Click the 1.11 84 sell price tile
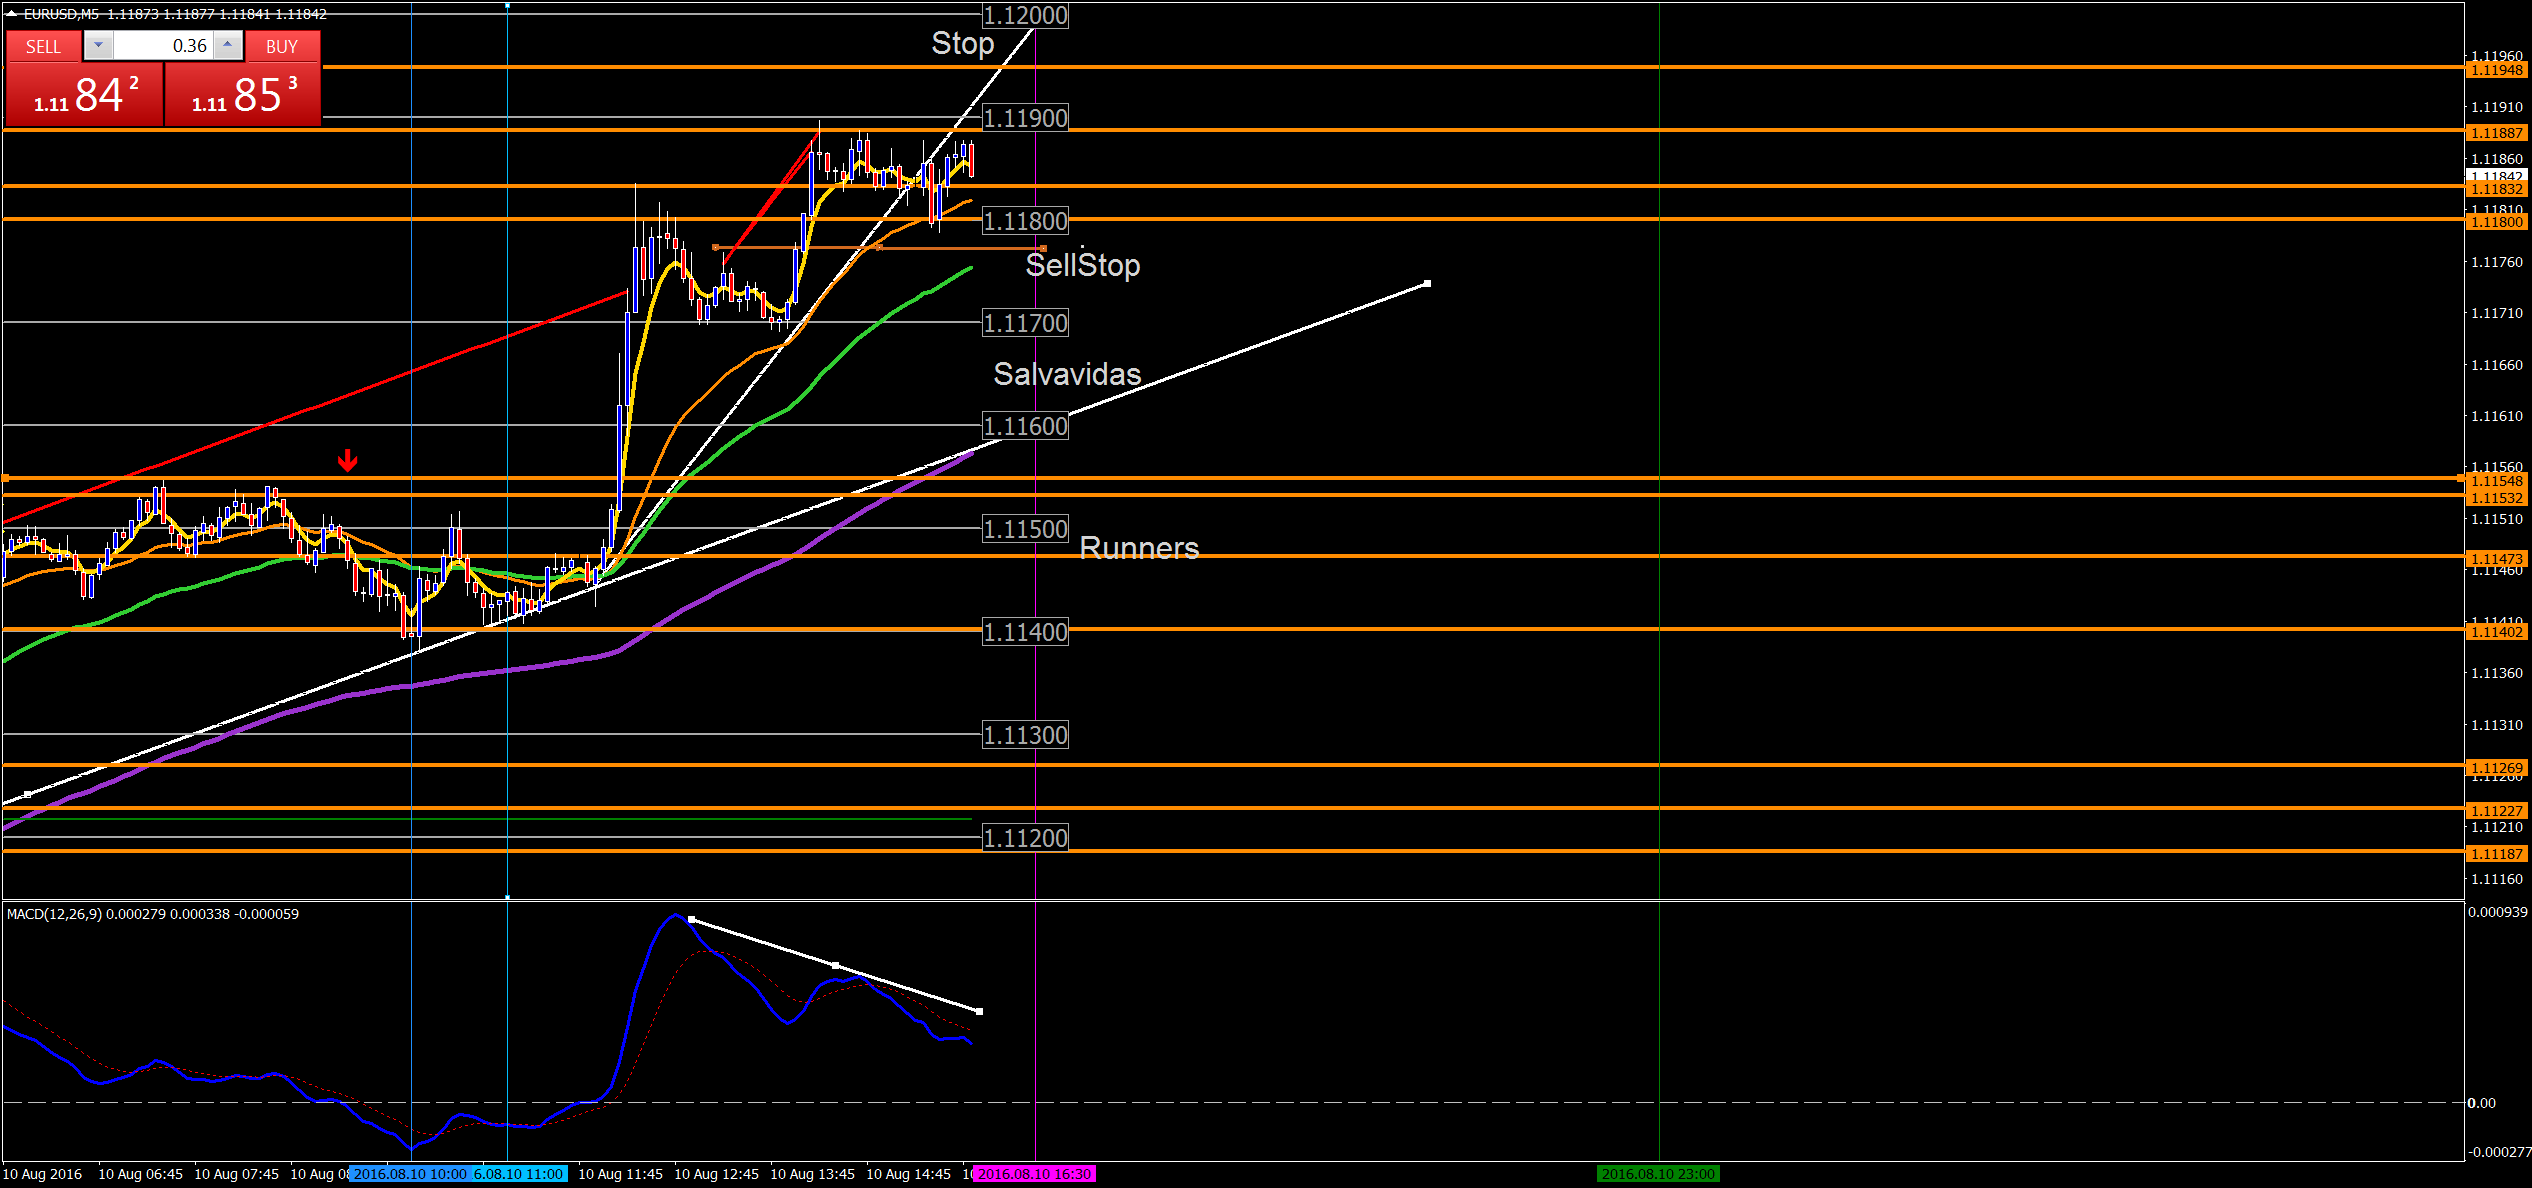This screenshot has width=2532, height=1188. coord(85,95)
